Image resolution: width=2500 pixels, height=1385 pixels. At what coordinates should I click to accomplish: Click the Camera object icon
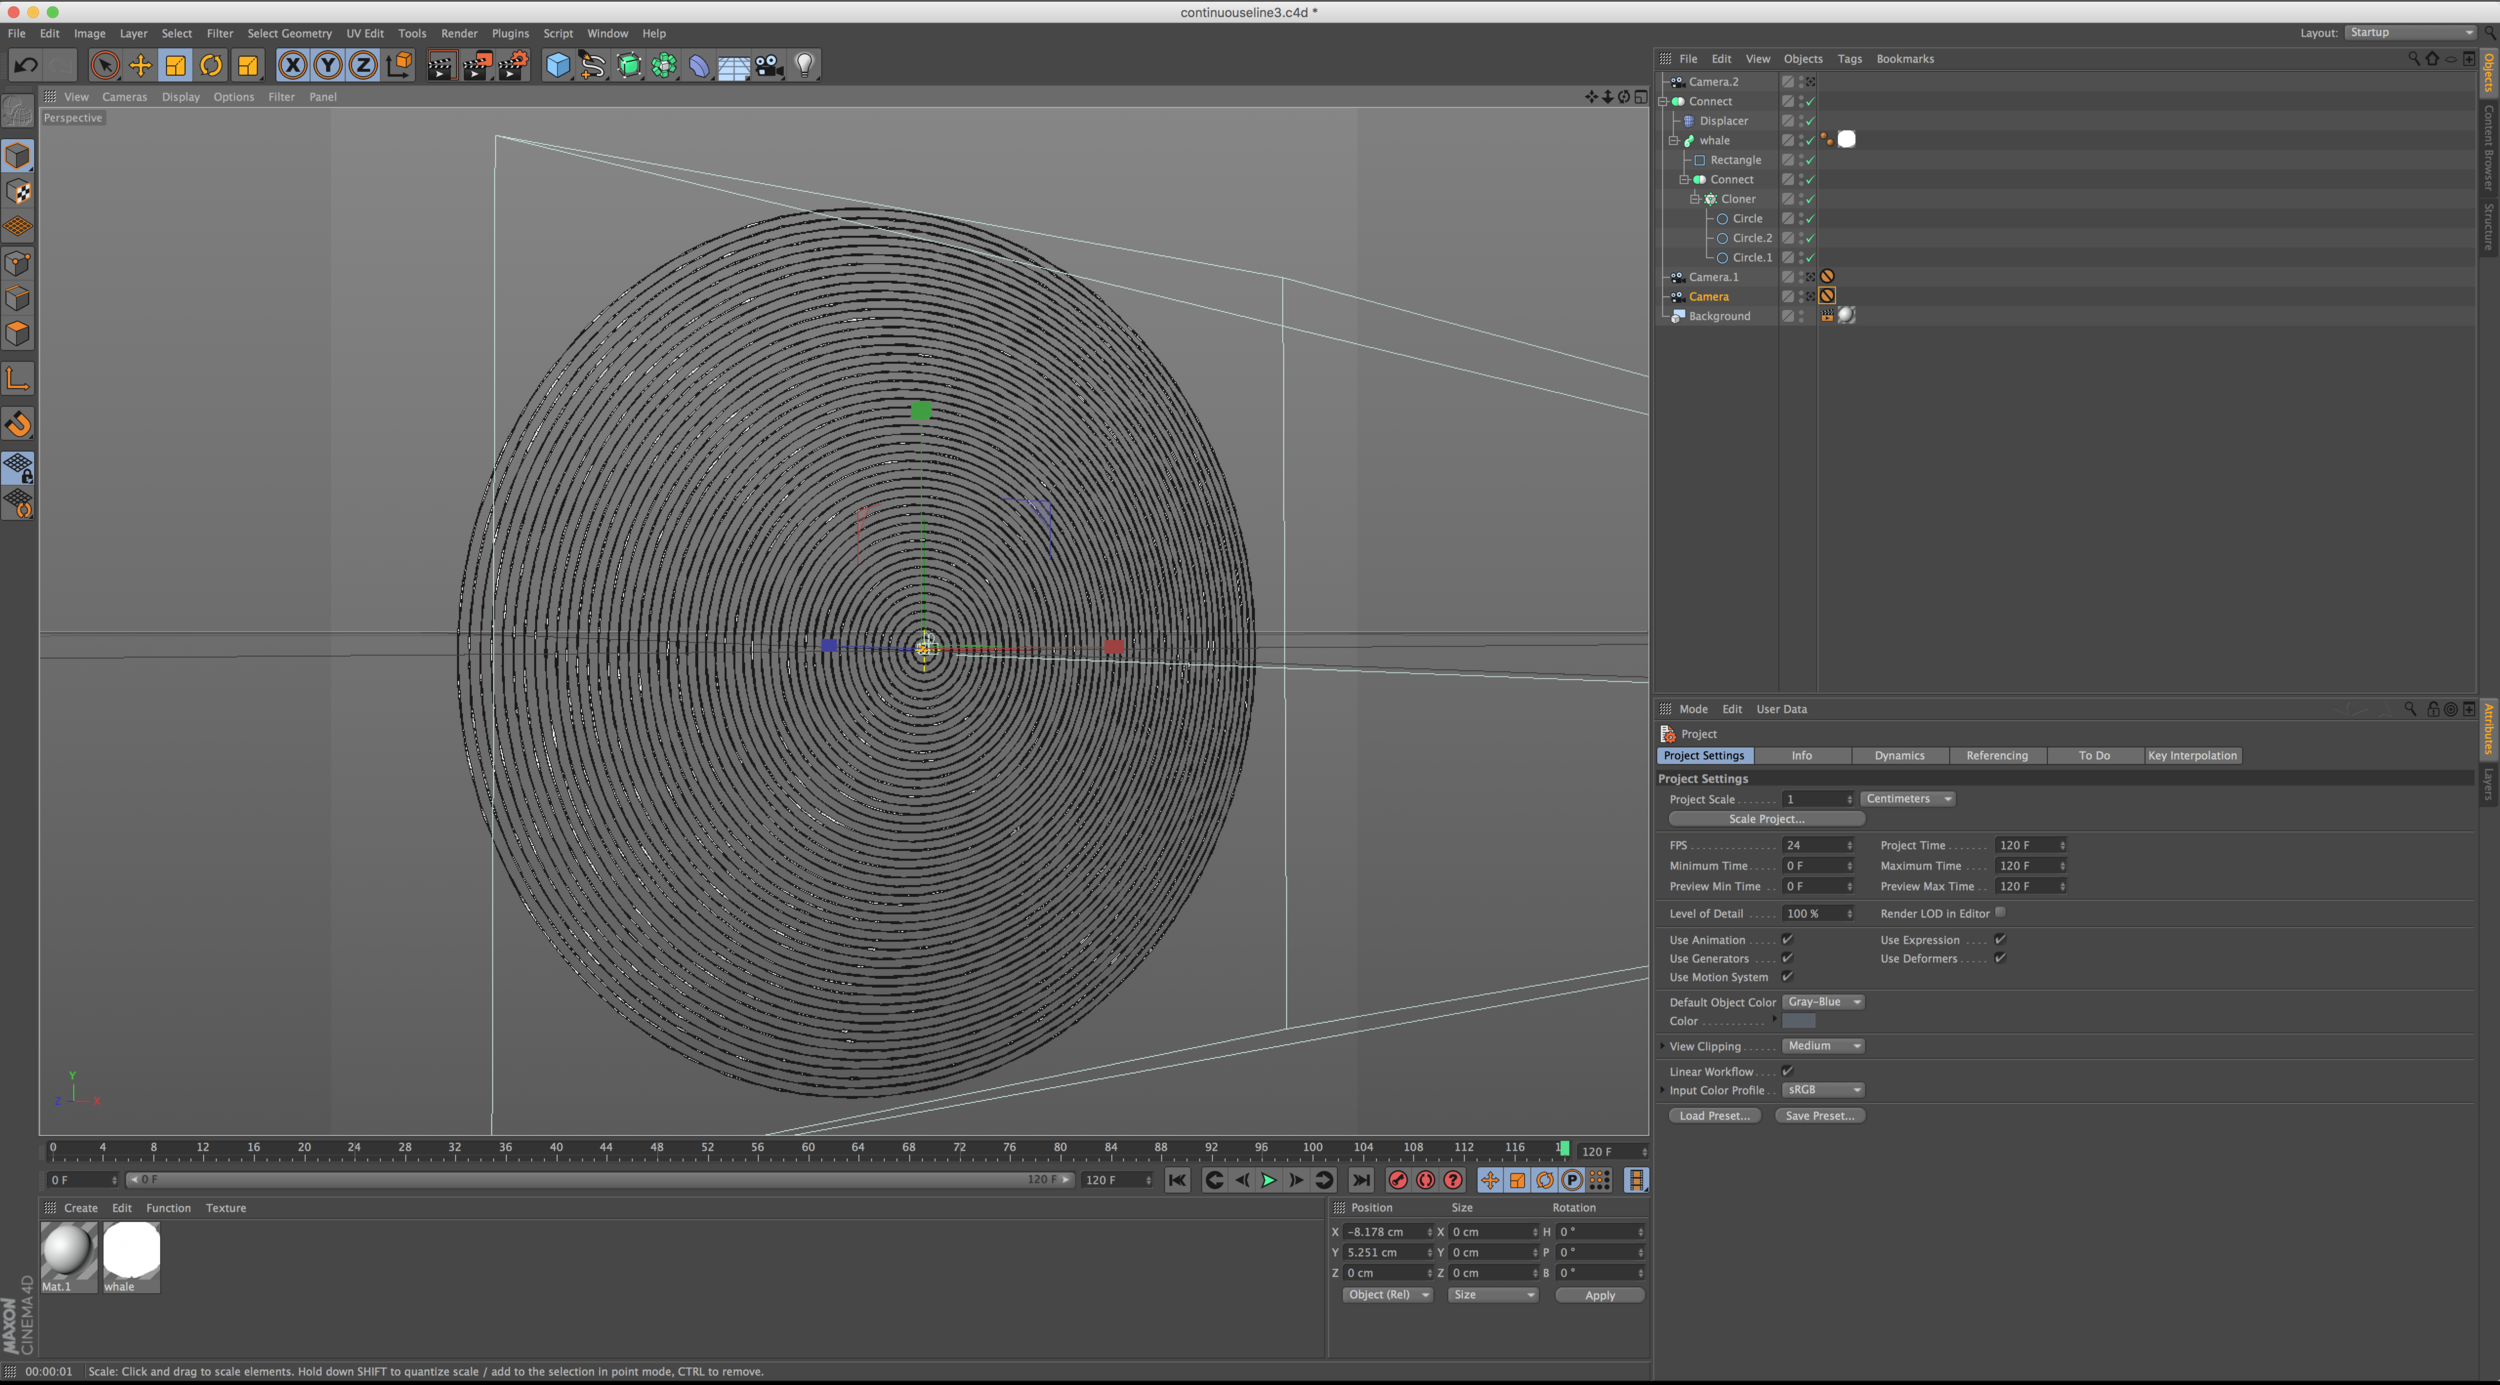769,66
